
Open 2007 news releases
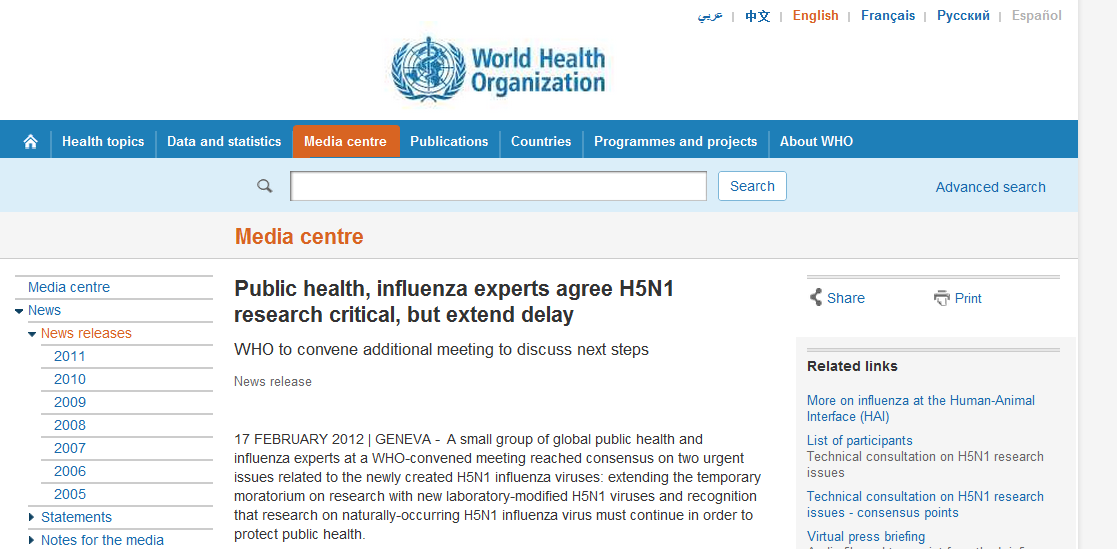click(70, 449)
